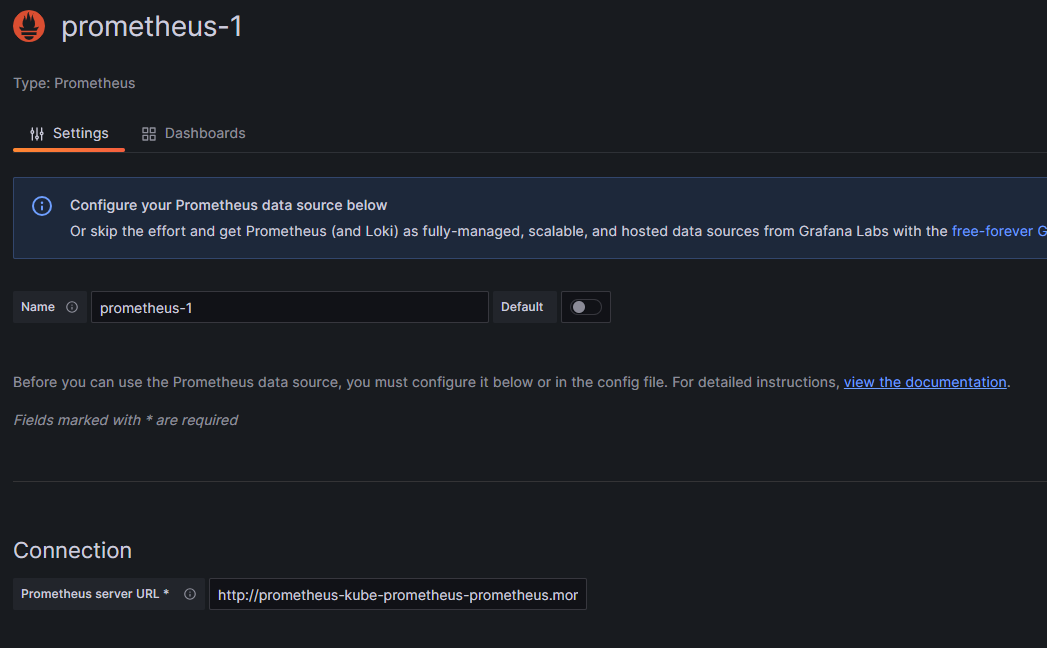Toggle the Default data source switch
The height and width of the screenshot is (648, 1047).
point(586,307)
